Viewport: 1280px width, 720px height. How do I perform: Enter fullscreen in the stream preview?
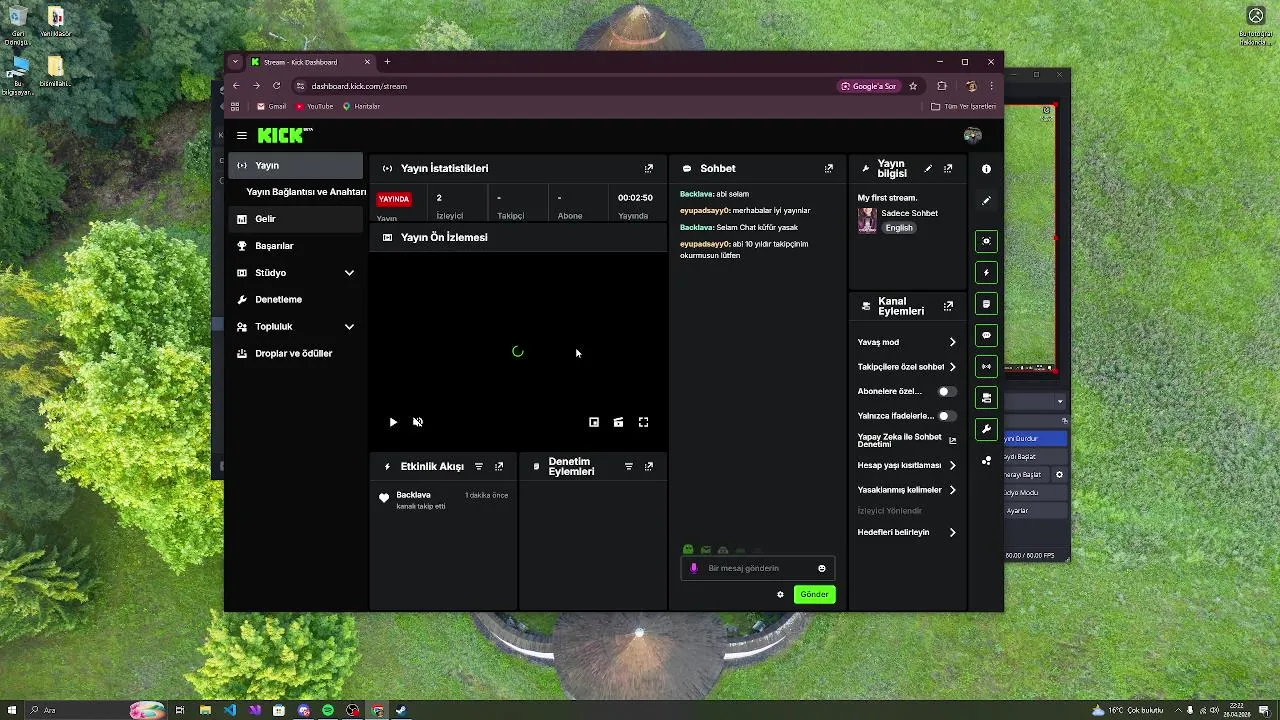point(643,422)
